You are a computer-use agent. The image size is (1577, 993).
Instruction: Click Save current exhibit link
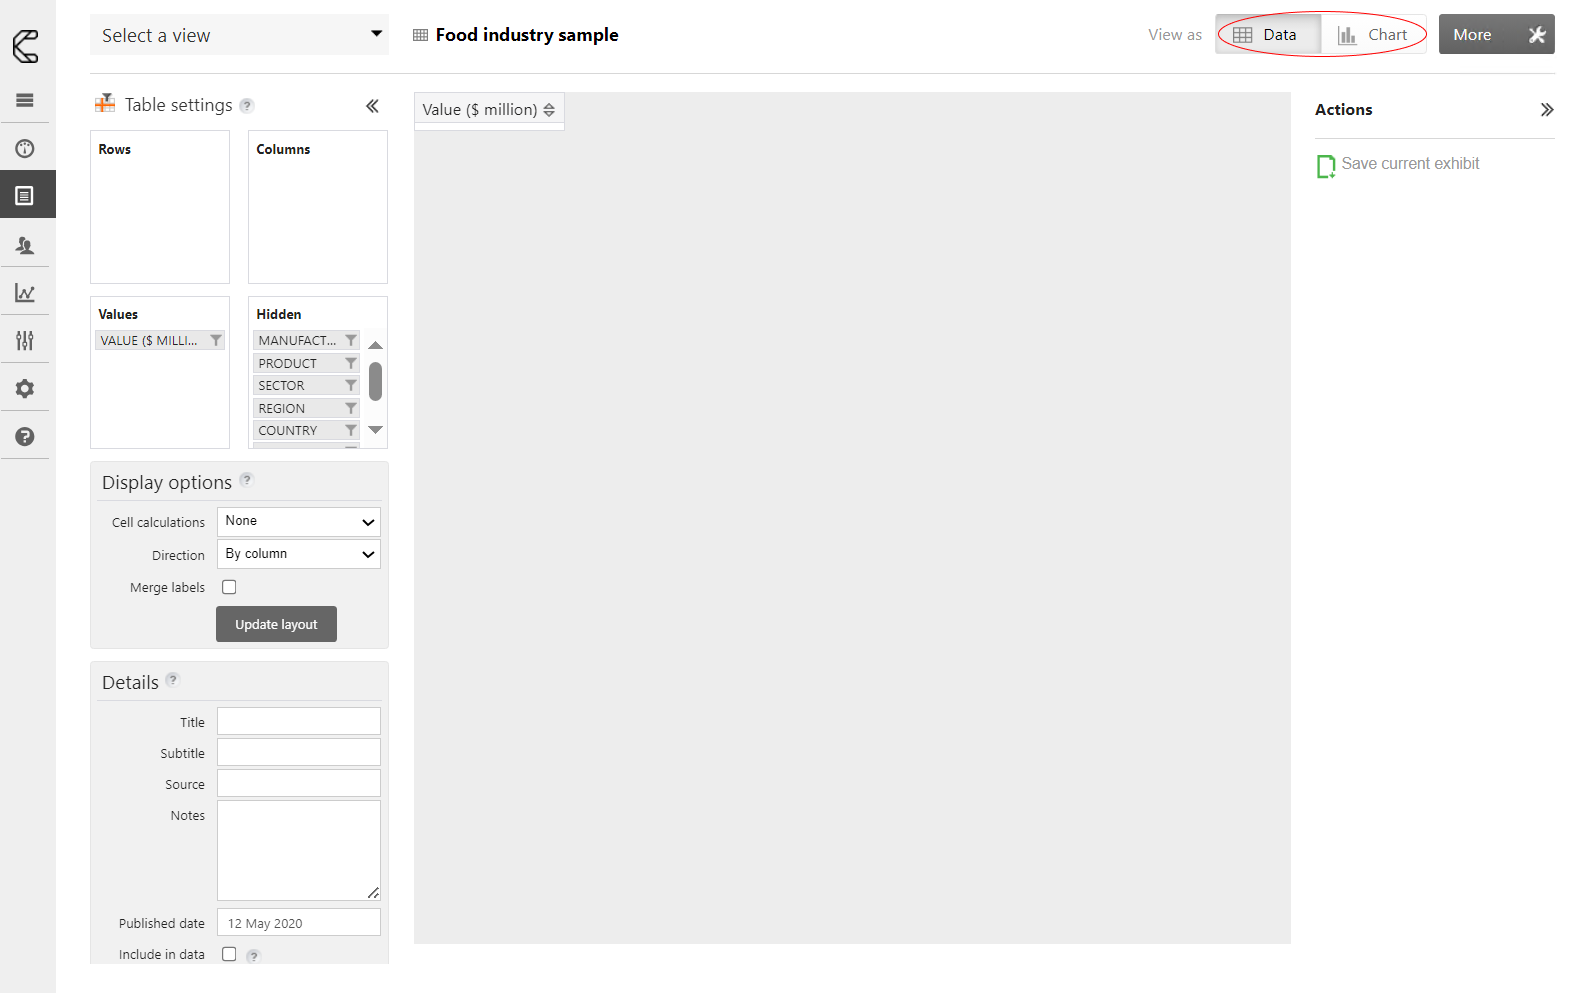[1409, 164]
